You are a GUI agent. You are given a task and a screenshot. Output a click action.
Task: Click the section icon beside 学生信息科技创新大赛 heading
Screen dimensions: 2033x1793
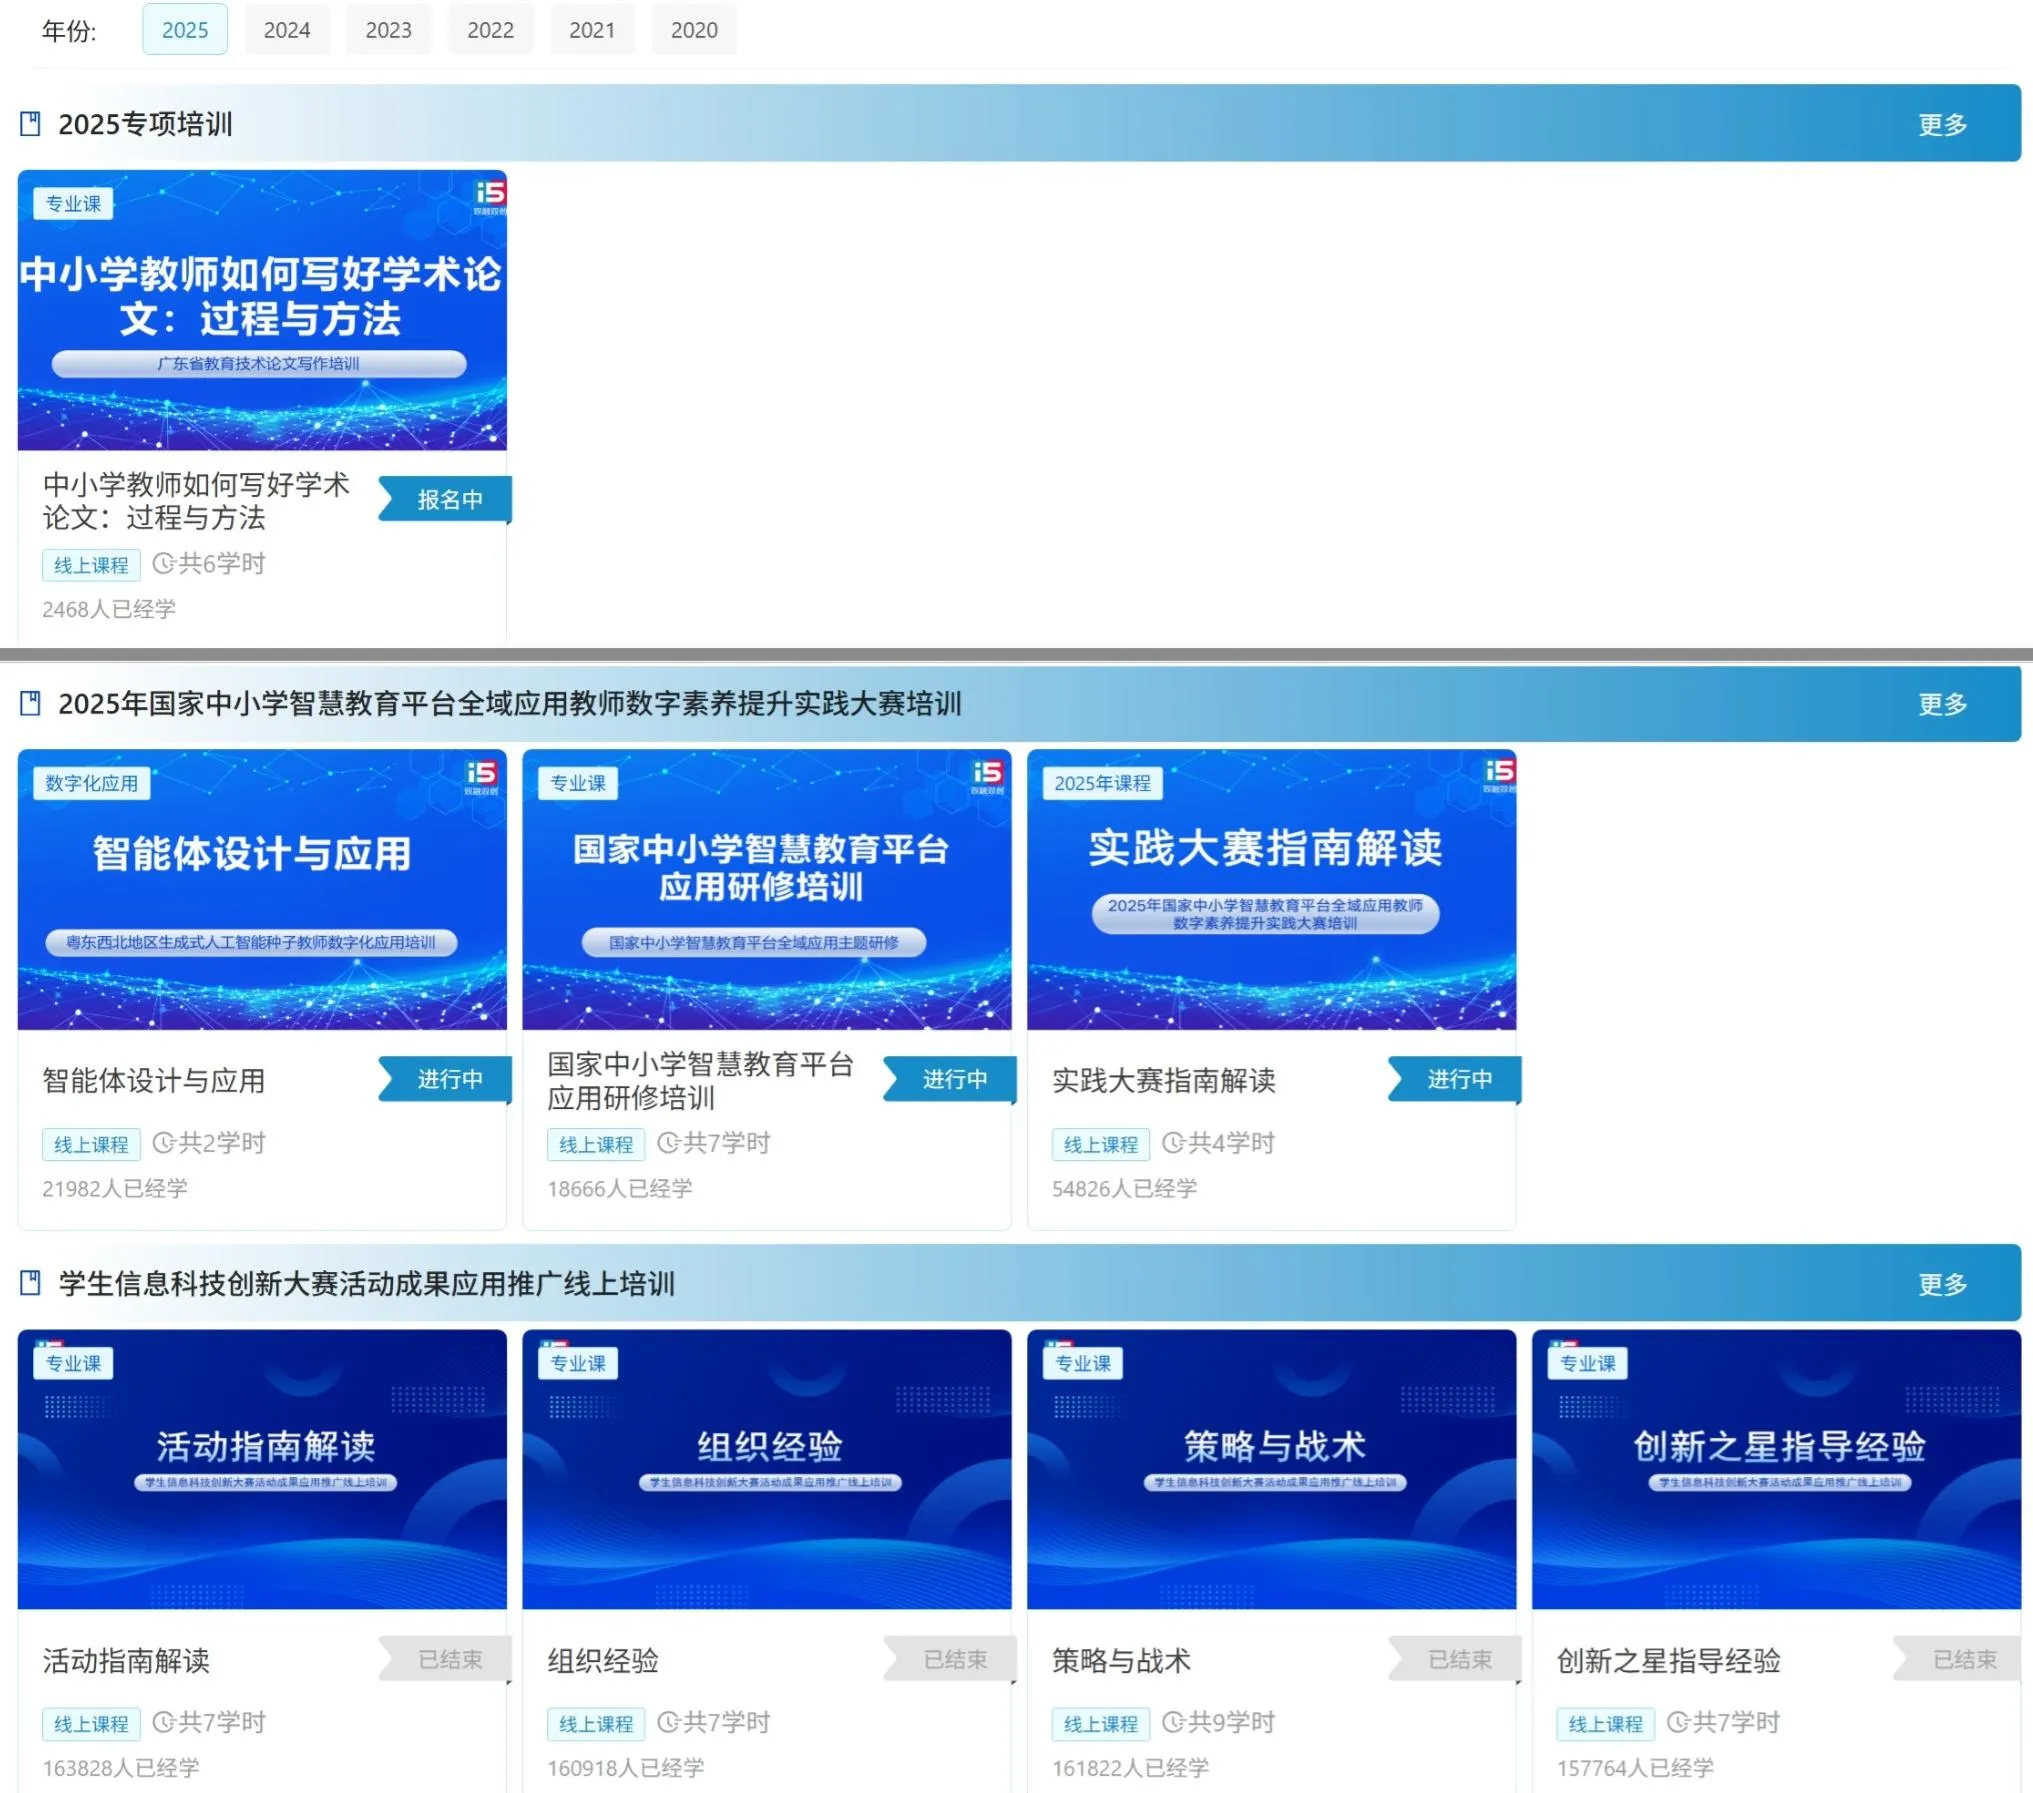tap(30, 1283)
